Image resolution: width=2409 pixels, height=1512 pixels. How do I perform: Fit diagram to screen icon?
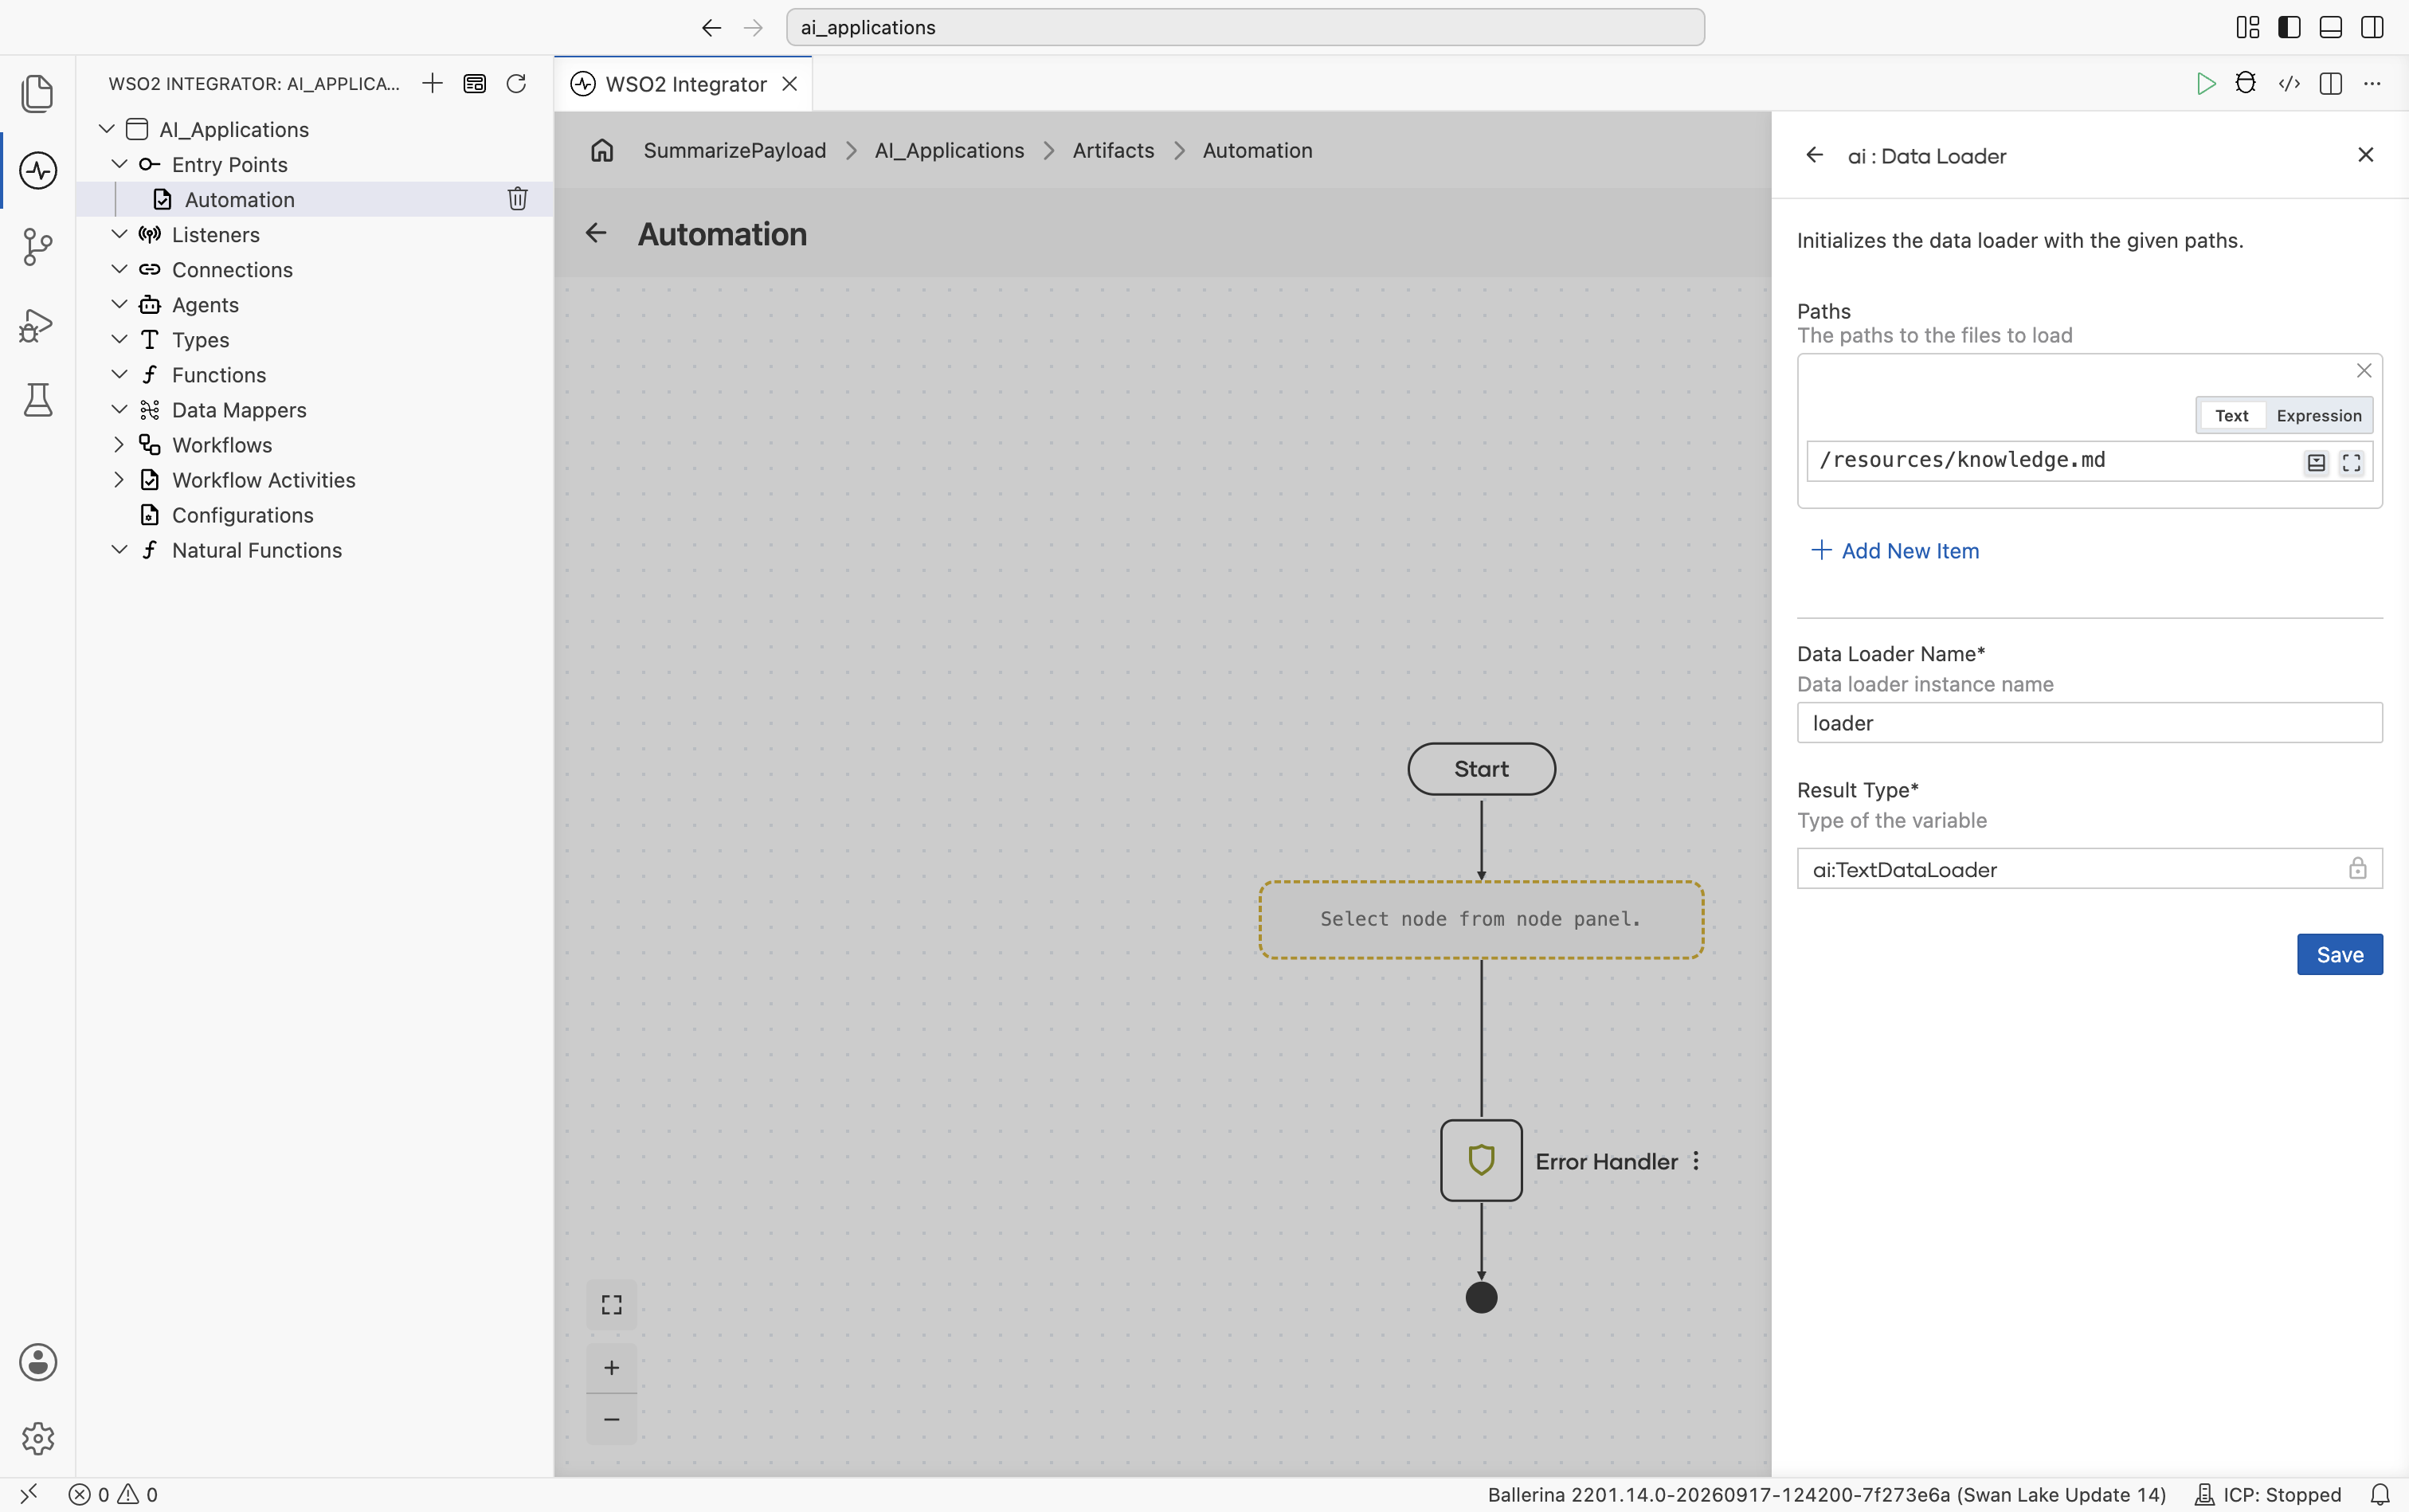click(612, 1305)
